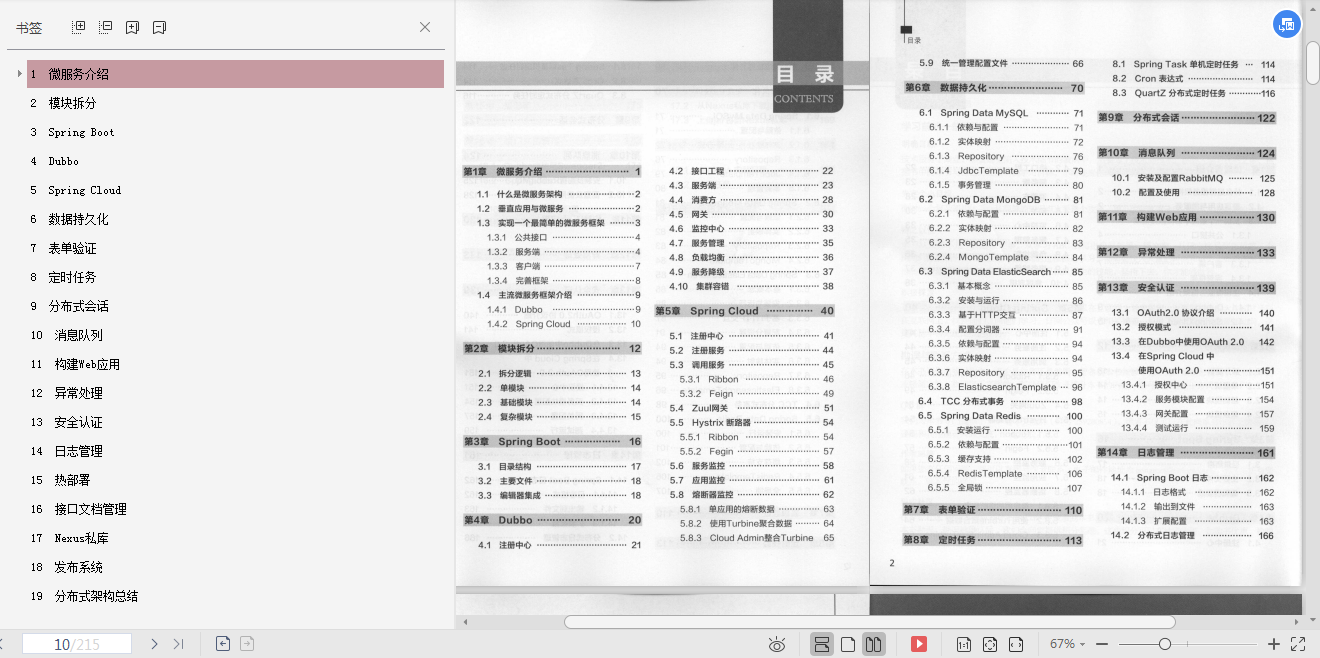Screen dimensions: 1320x658
Task: Click the 6.4 TCC 分布式事务 entry
Action: (x=1000, y=401)
